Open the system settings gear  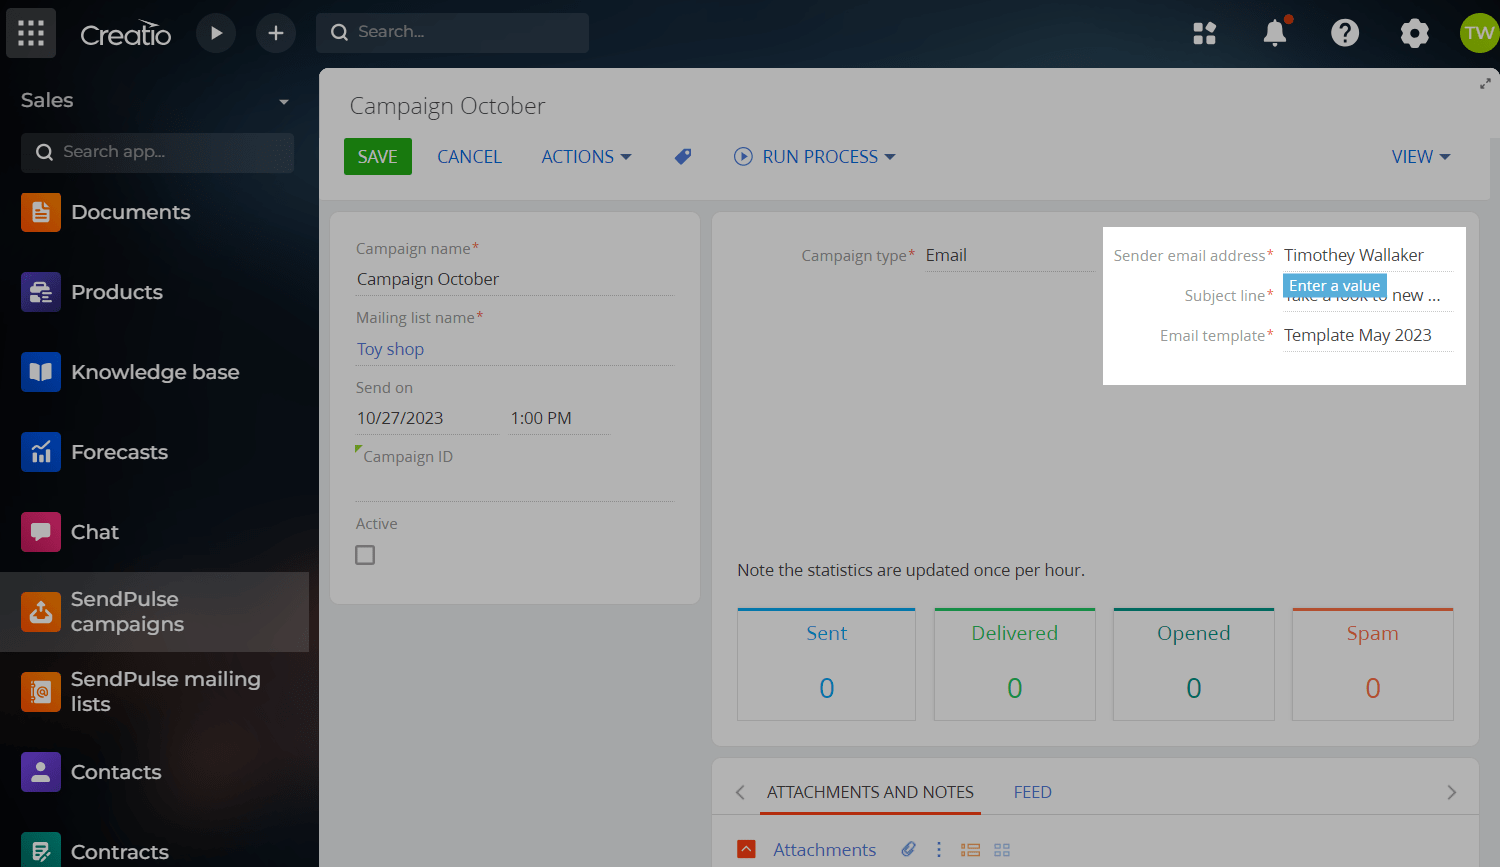pyautogui.click(x=1415, y=33)
